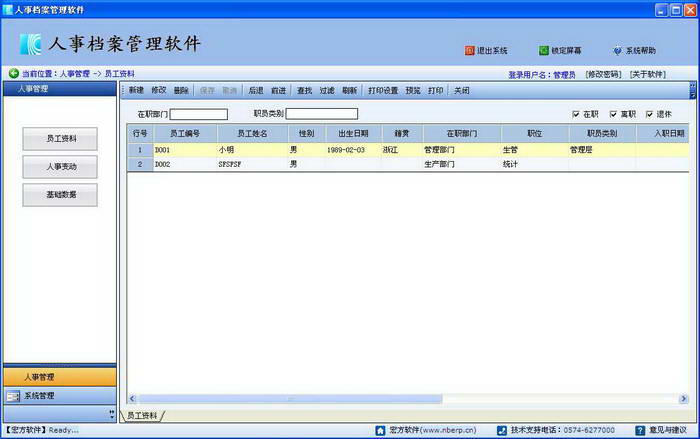The height and width of the screenshot is (439, 700).
Task: Click the 员工资料 sidebar button
Action: coord(60,139)
